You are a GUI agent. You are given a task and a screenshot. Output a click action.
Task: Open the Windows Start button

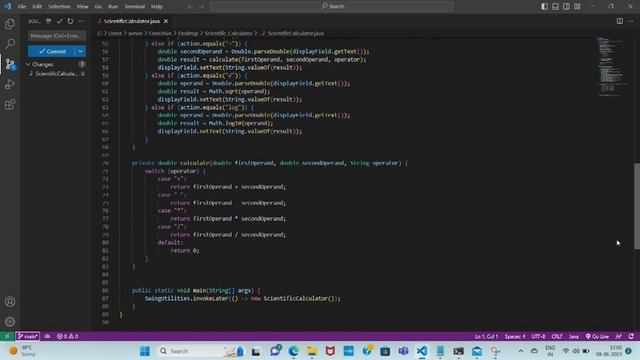pos(144,351)
